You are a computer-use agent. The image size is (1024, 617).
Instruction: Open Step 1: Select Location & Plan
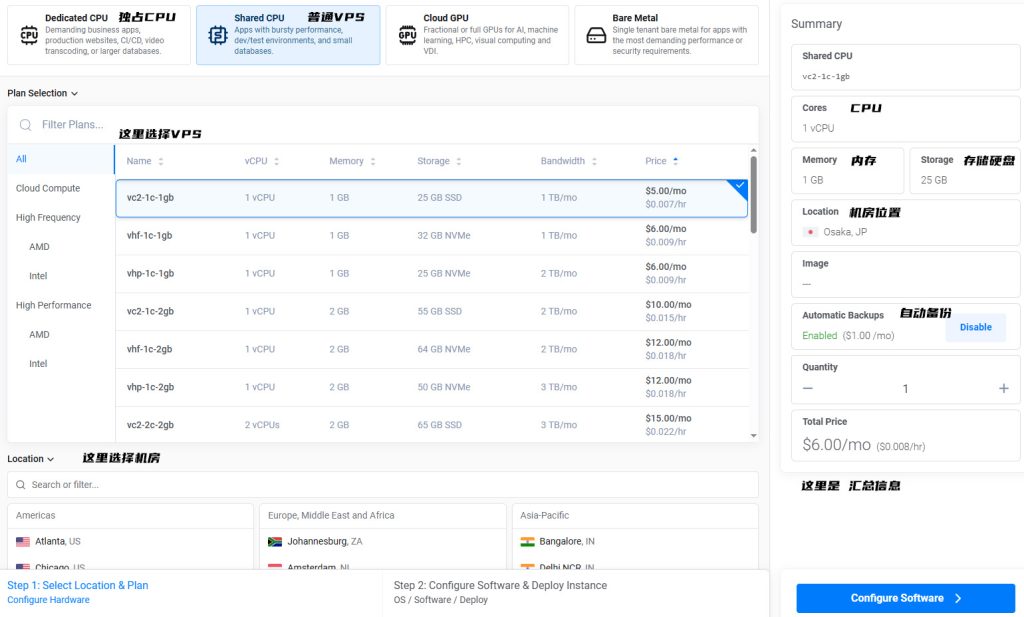point(78,586)
